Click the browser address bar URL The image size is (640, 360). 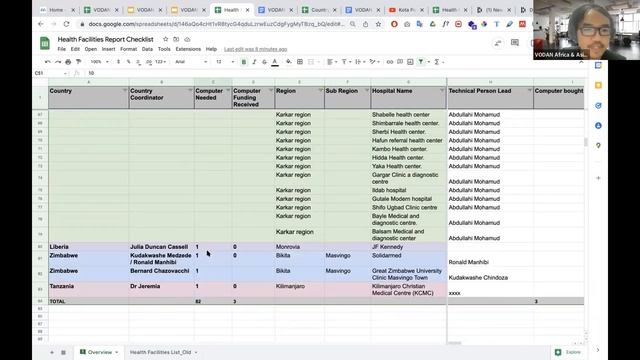216,24
